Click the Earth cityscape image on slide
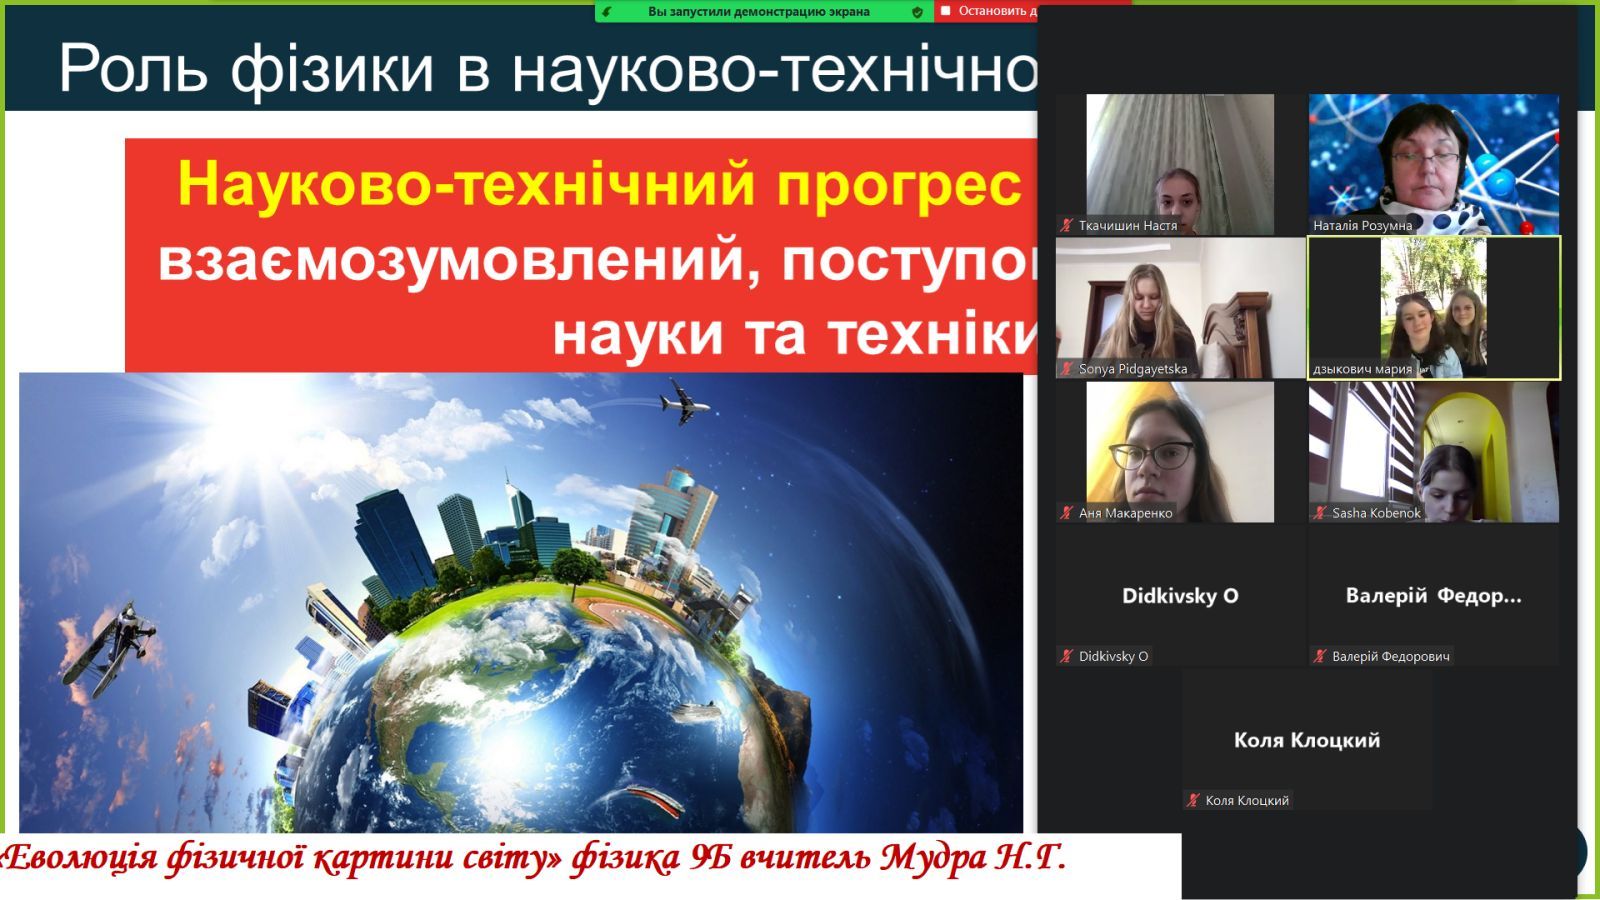The width and height of the screenshot is (1600, 900). 520,600
